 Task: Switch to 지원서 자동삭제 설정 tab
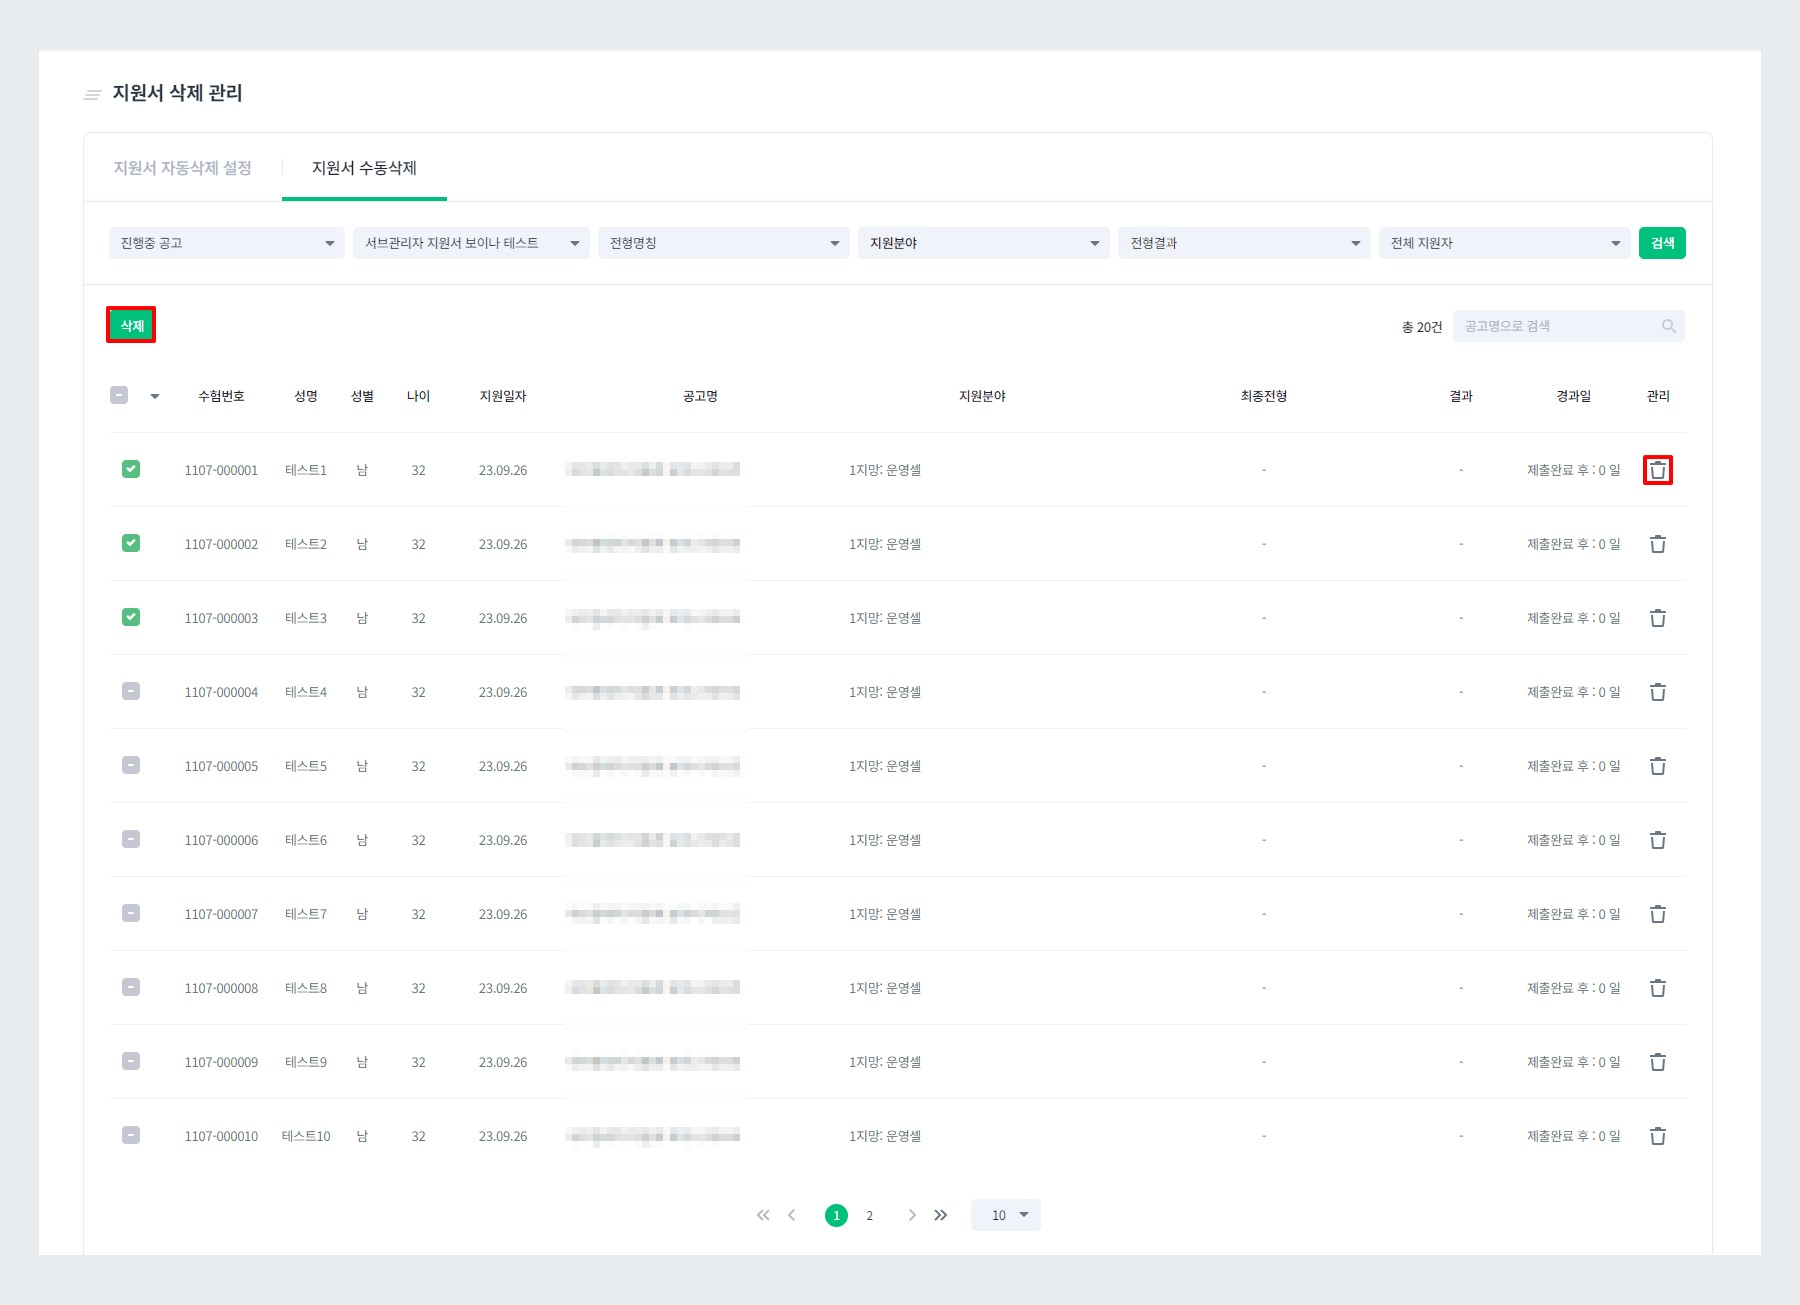coord(182,168)
